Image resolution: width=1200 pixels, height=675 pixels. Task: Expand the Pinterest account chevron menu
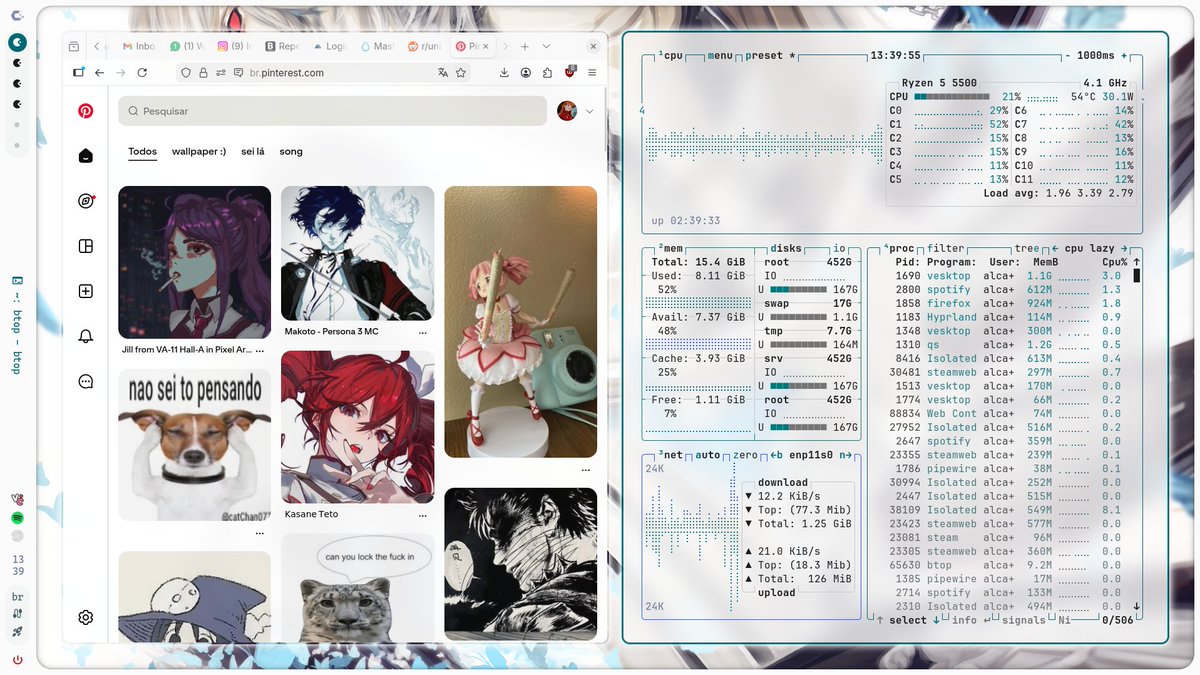coord(590,111)
